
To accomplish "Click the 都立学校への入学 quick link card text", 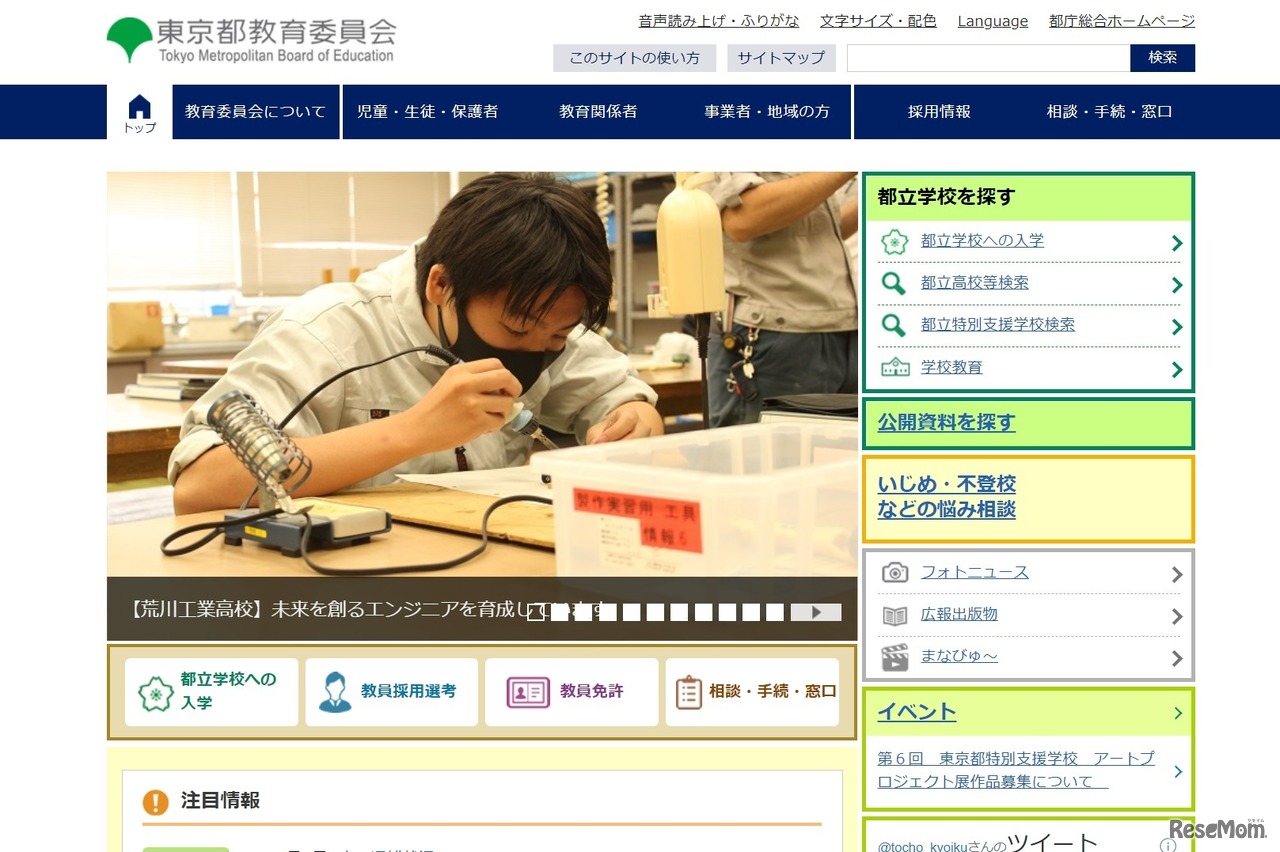I will click(x=229, y=691).
